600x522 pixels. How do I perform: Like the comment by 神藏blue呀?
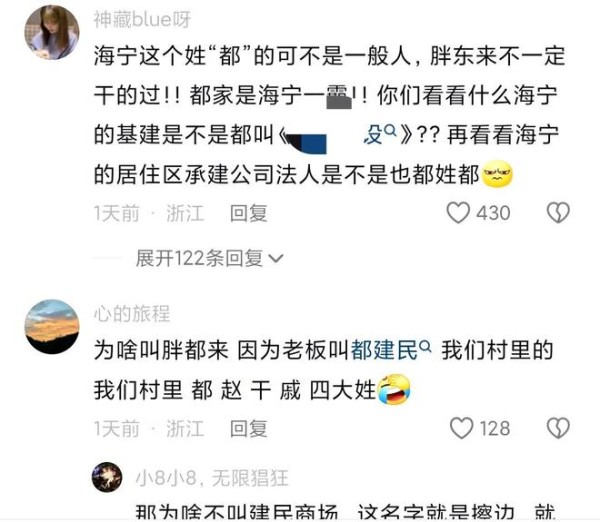tap(458, 213)
